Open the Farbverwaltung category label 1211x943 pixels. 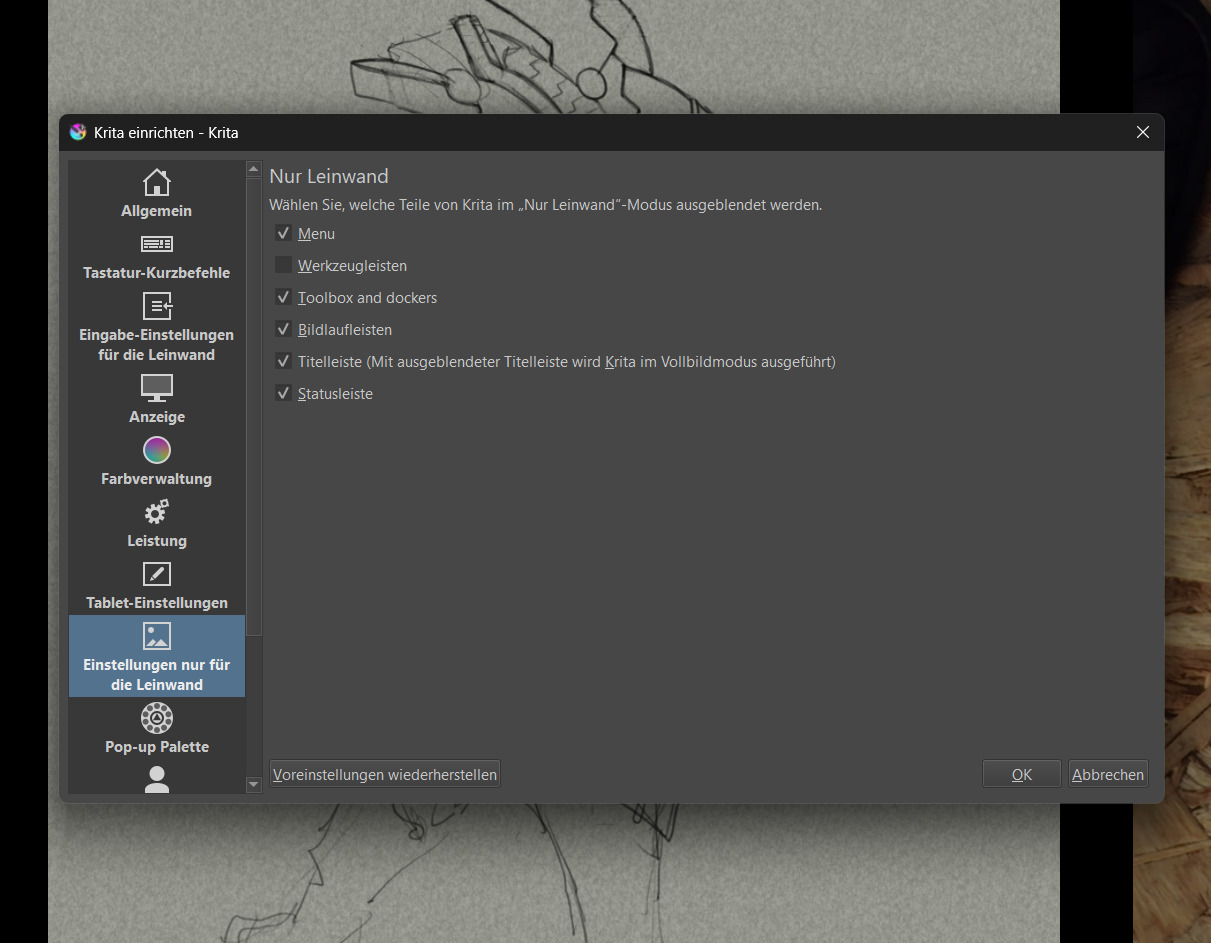tap(157, 479)
